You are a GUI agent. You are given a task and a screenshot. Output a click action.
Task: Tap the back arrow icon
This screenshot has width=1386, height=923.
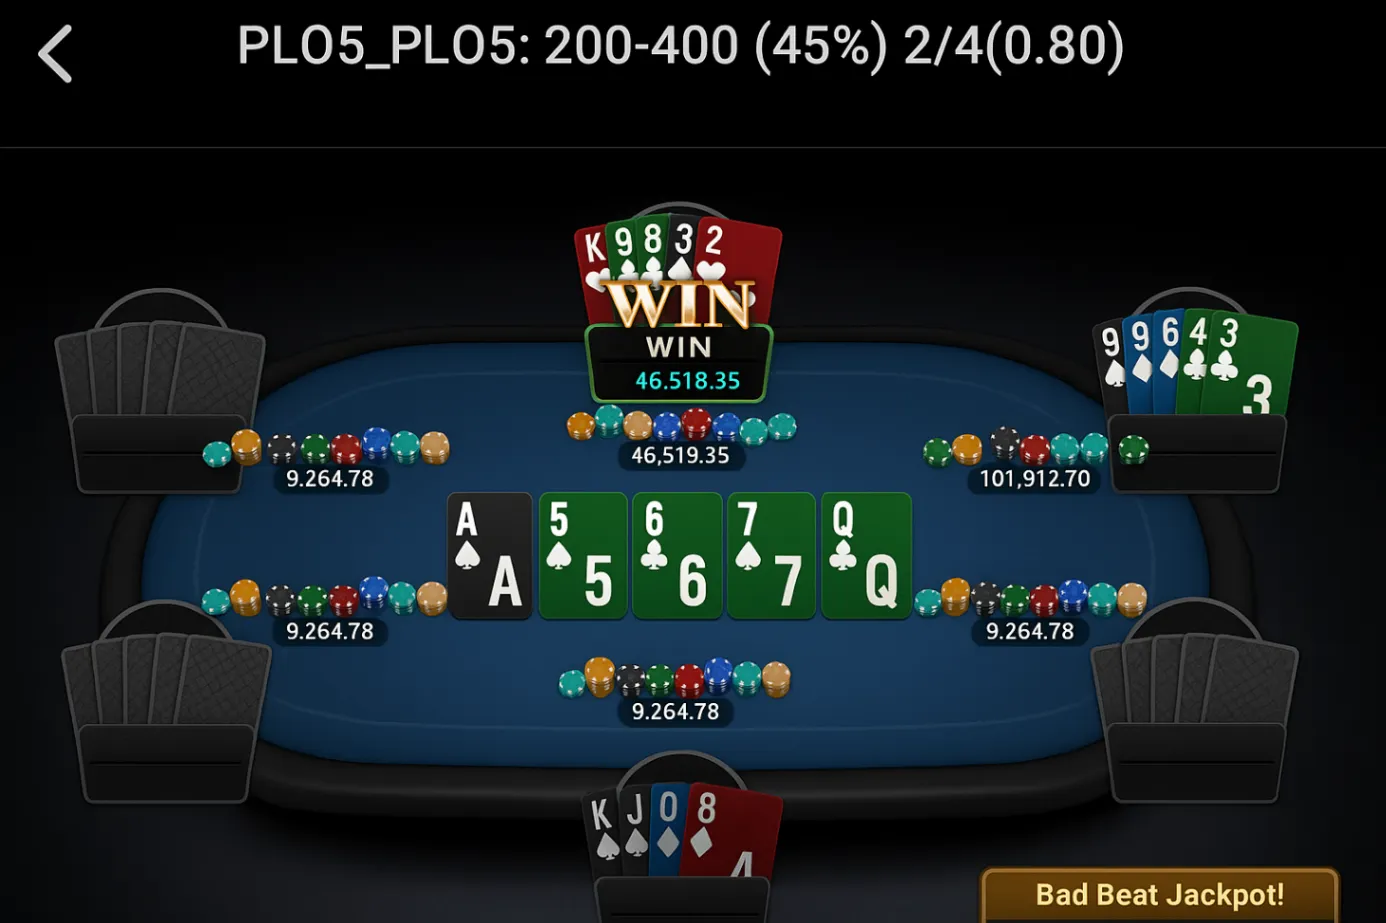(55, 53)
